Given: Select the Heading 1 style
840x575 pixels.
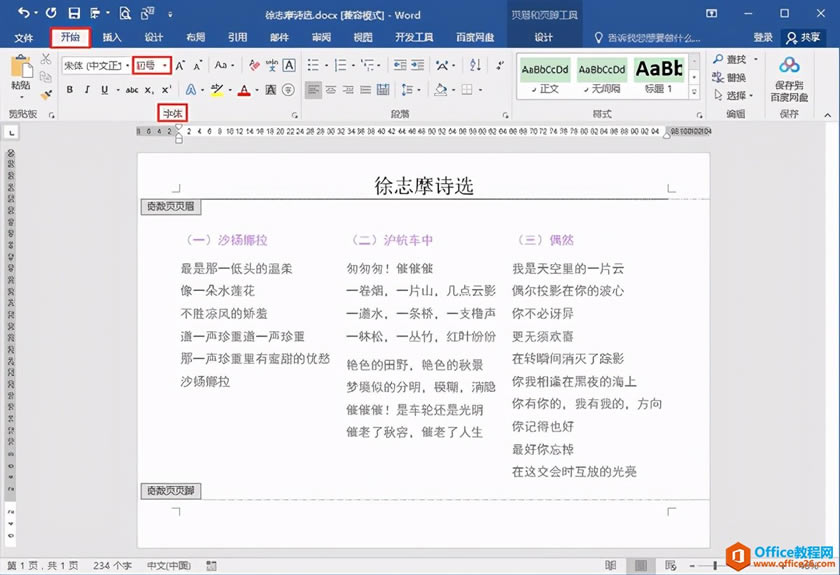Looking at the screenshot, I should [x=659, y=77].
